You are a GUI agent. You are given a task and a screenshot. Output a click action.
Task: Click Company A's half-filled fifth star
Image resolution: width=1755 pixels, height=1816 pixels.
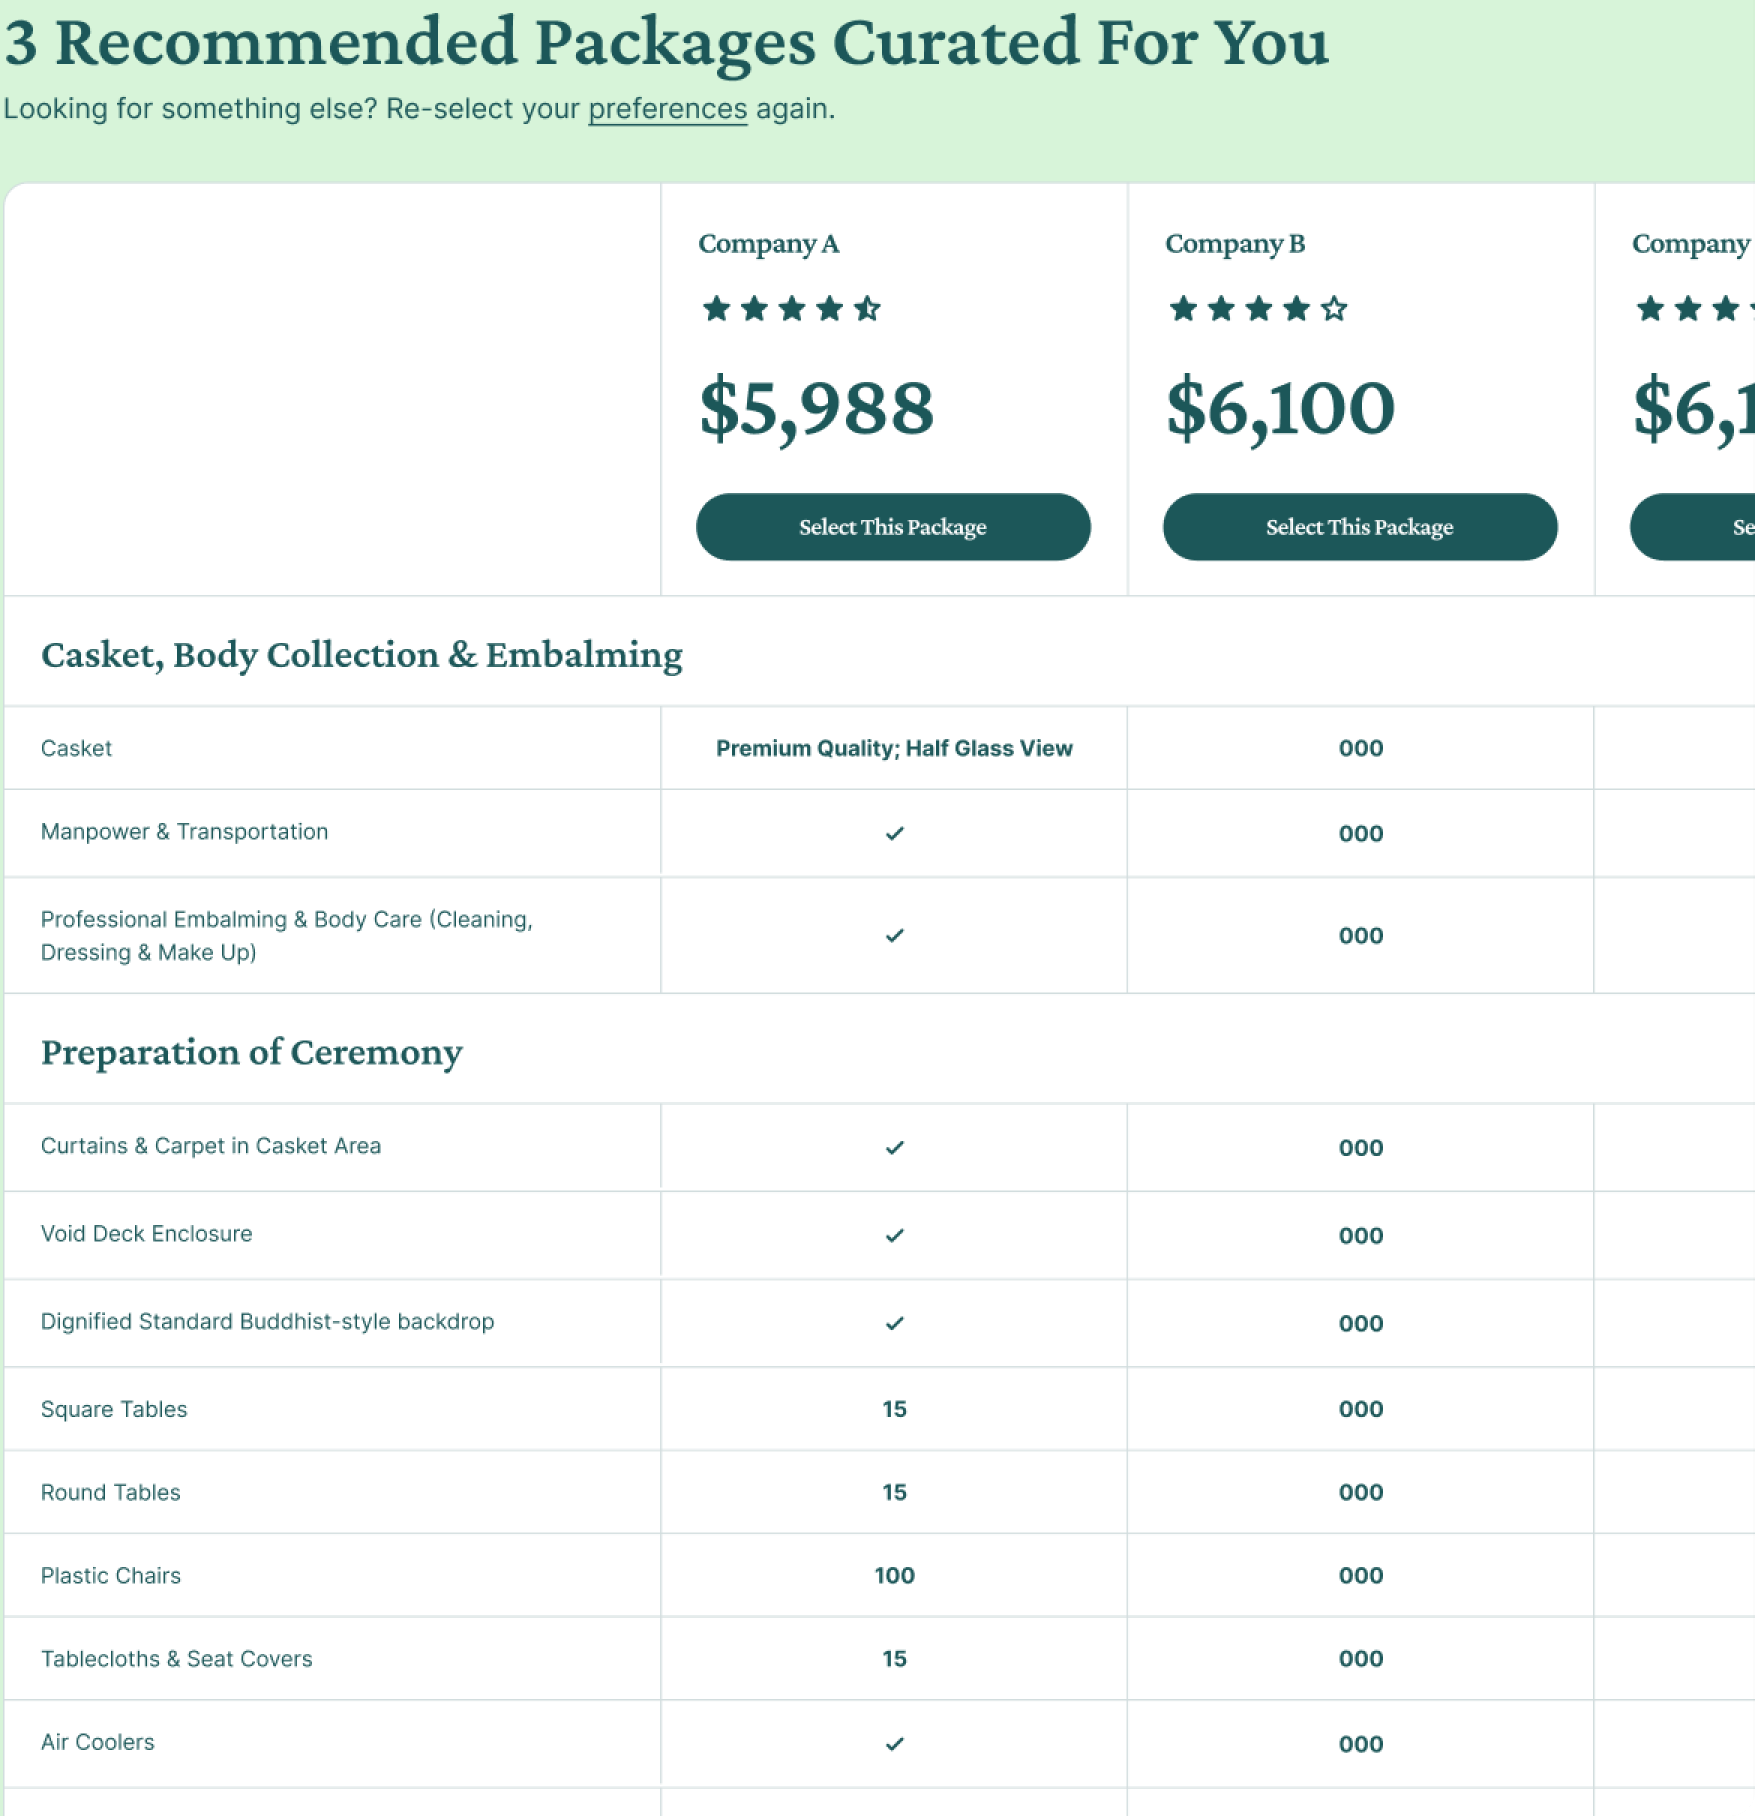867,308
